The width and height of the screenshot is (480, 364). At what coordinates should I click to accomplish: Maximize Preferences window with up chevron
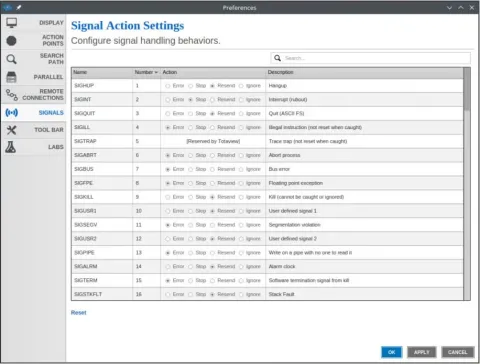pyautogui.click(x=461, y=7)
